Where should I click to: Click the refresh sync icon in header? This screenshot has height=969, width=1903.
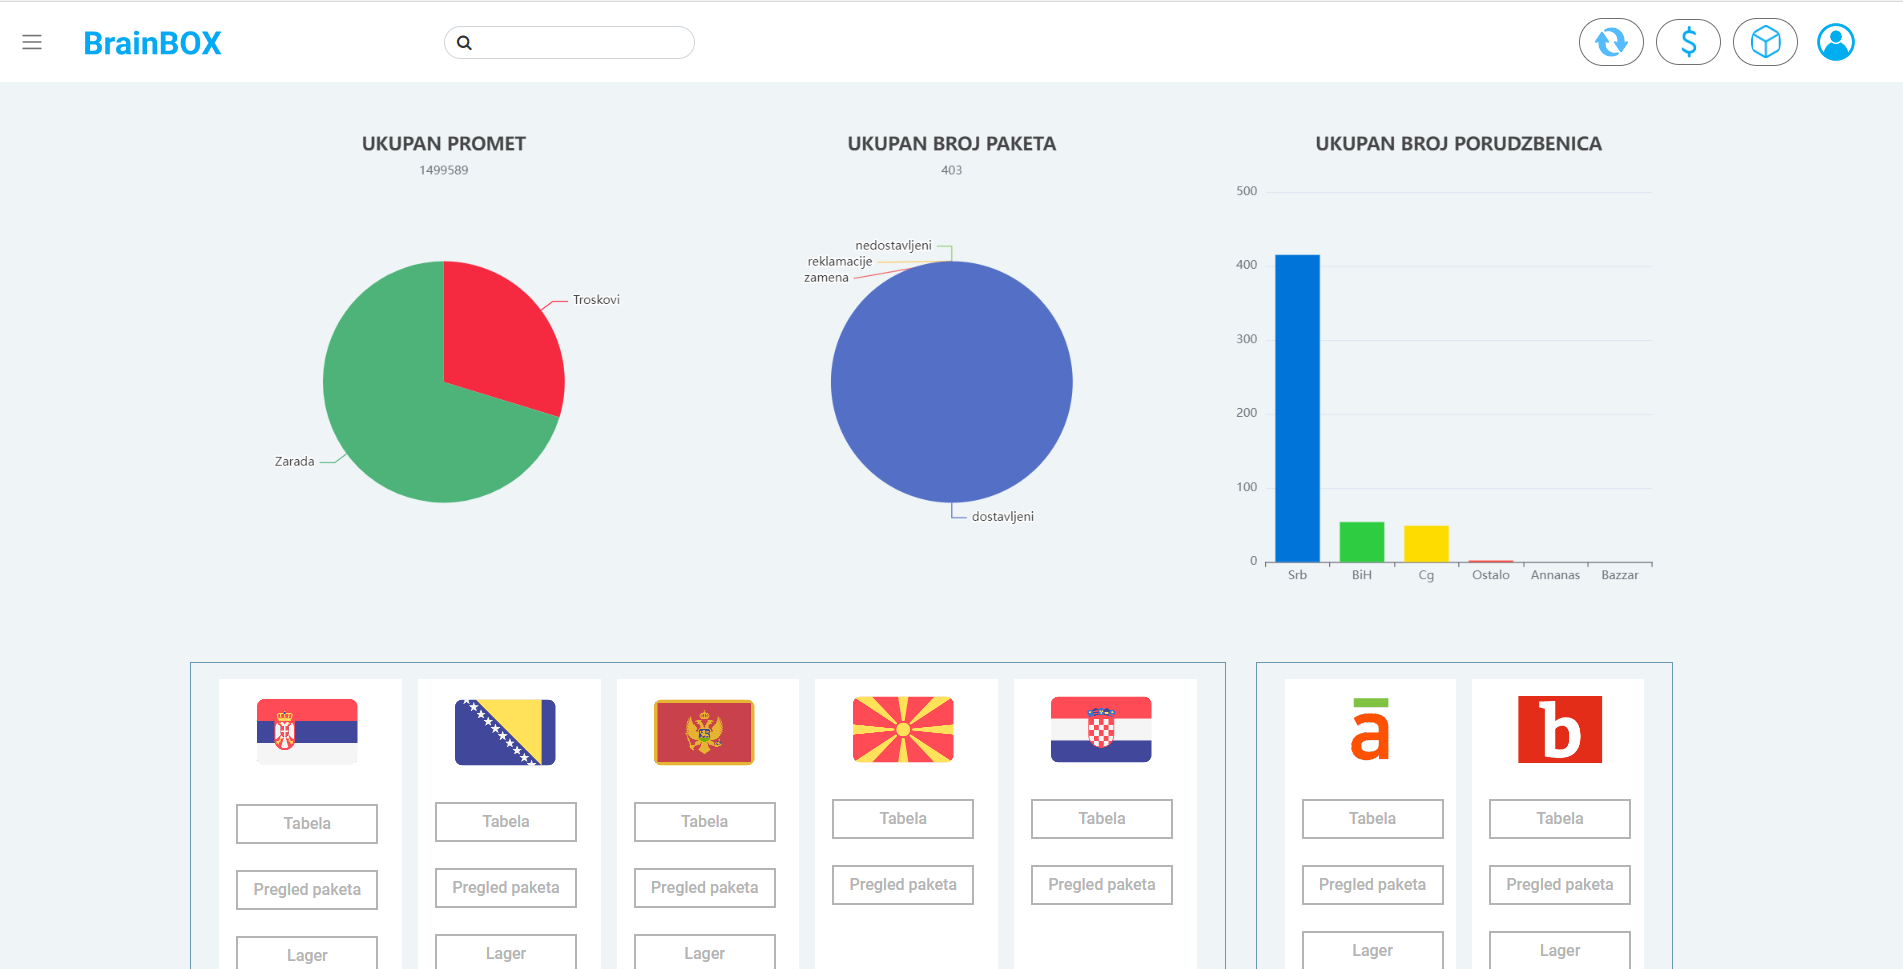click(x=1610, y=42)
